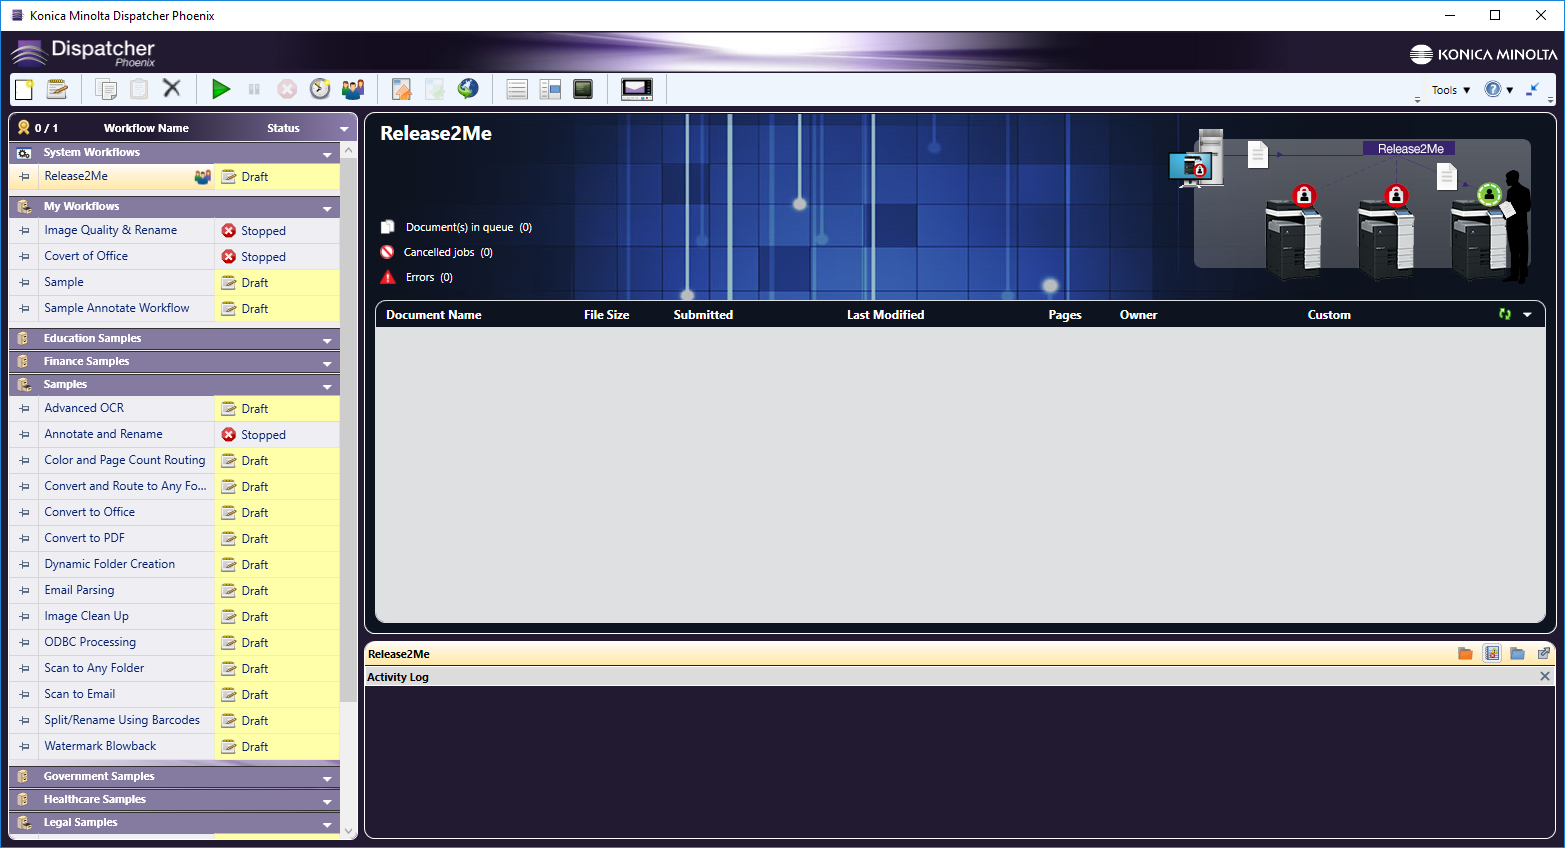Toggle the activity log notebook icon
1565x848 pixels.
[x=1492, y=654]
